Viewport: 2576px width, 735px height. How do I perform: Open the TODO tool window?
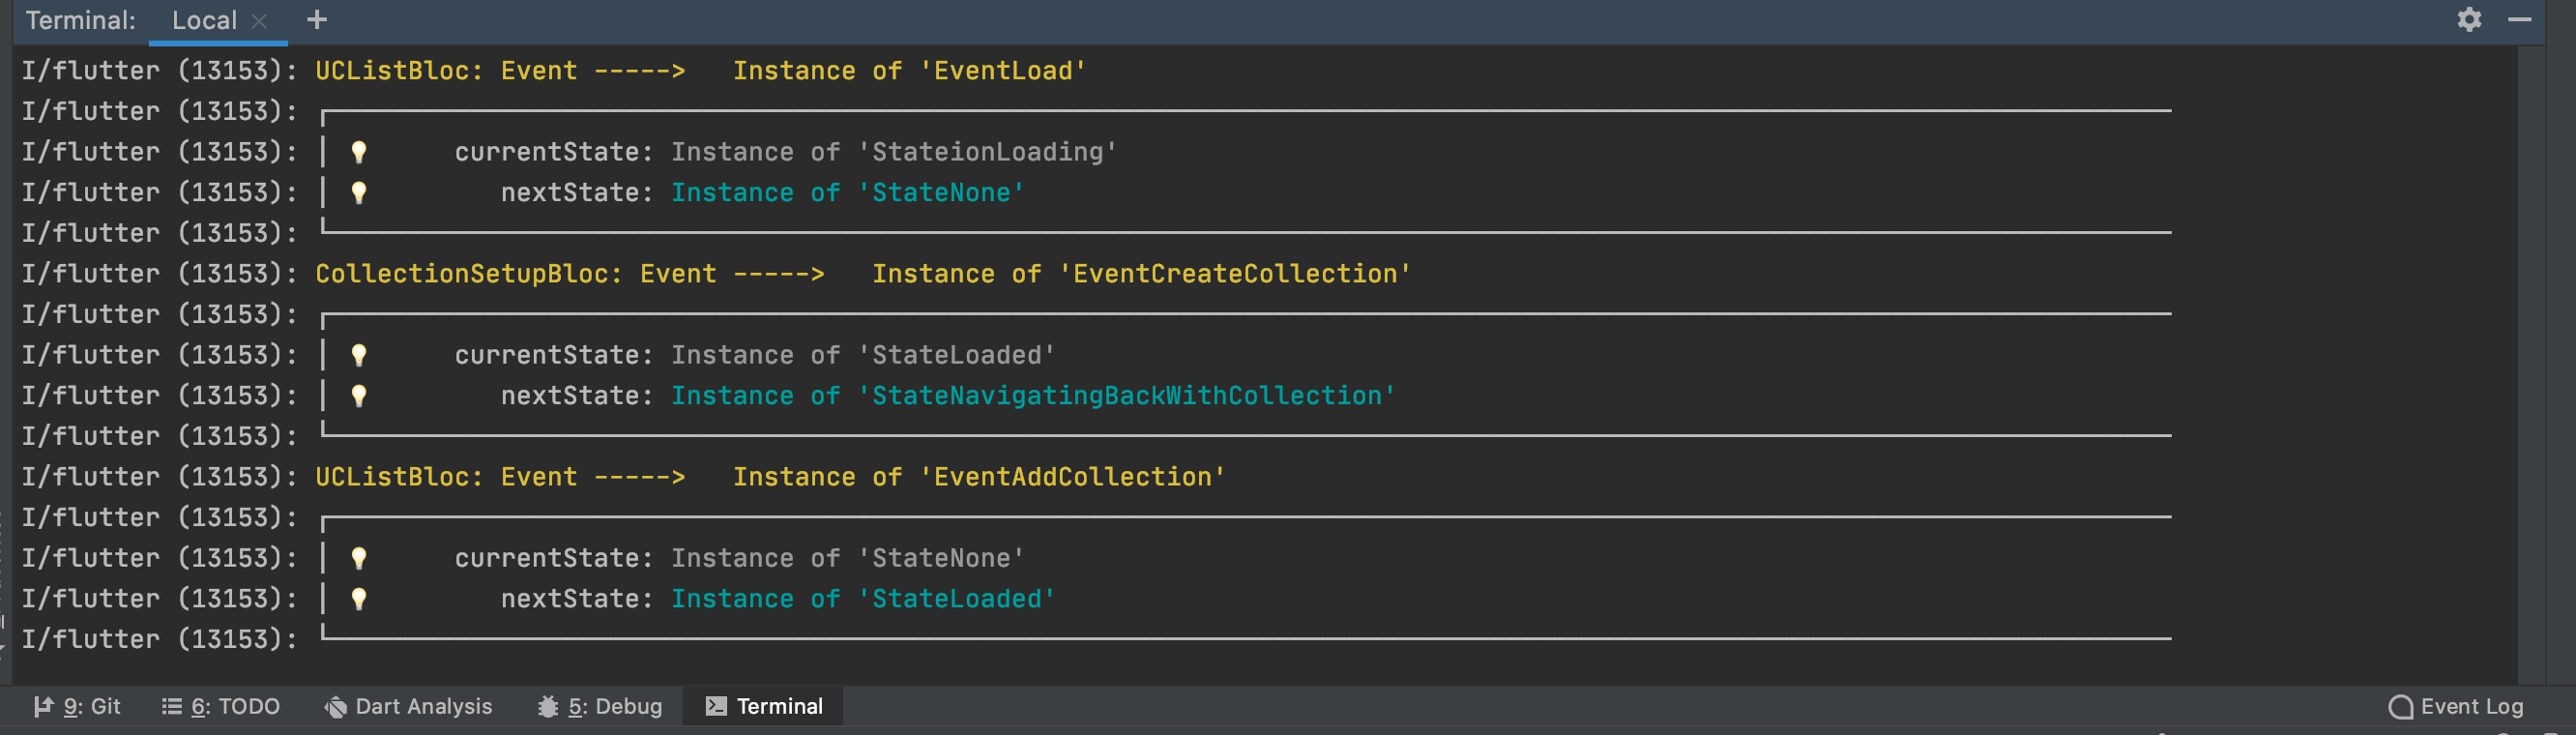click(221, 706)
